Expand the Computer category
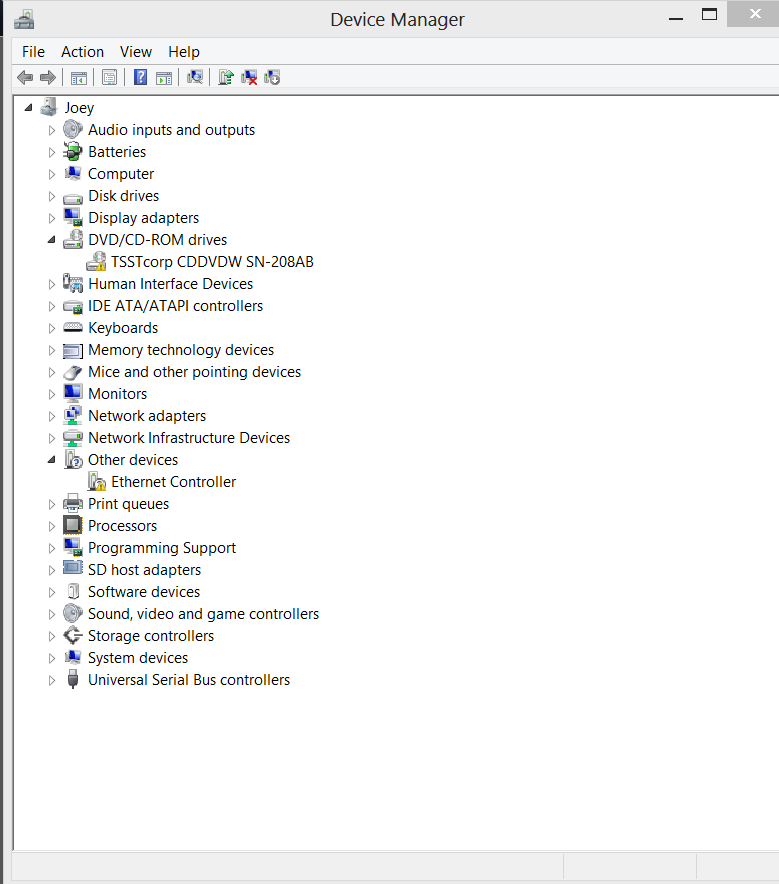The image size is (779, 884). (x=51, y=174)
